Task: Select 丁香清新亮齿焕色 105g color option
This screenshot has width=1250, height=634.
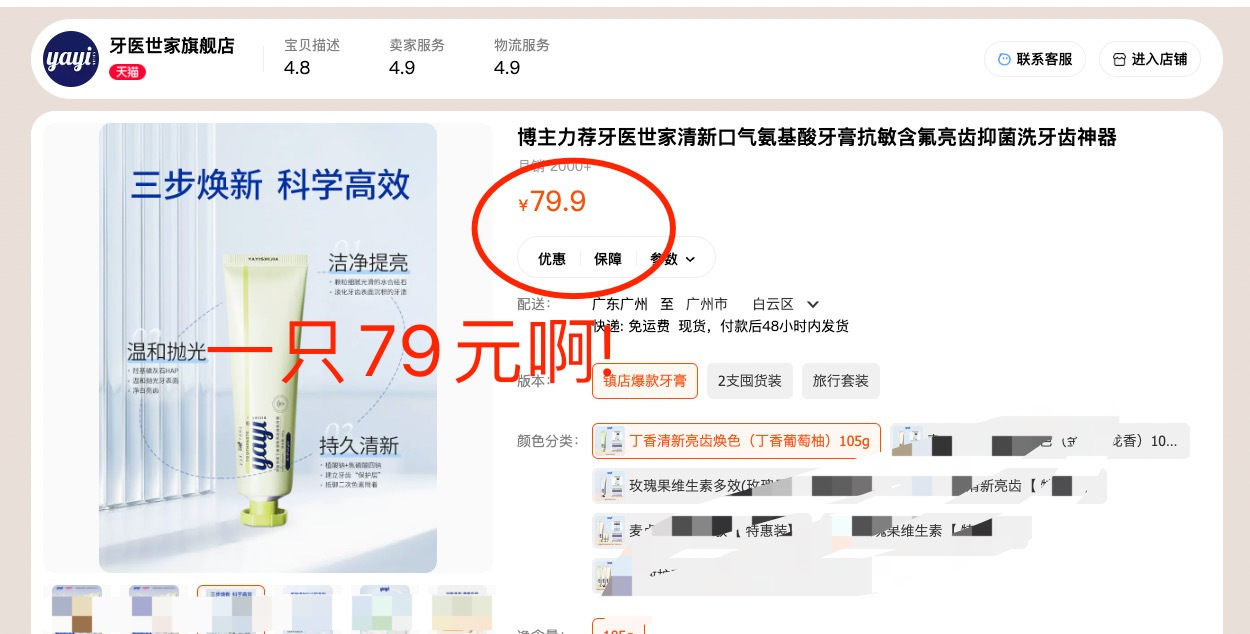Action: [736, 441]
